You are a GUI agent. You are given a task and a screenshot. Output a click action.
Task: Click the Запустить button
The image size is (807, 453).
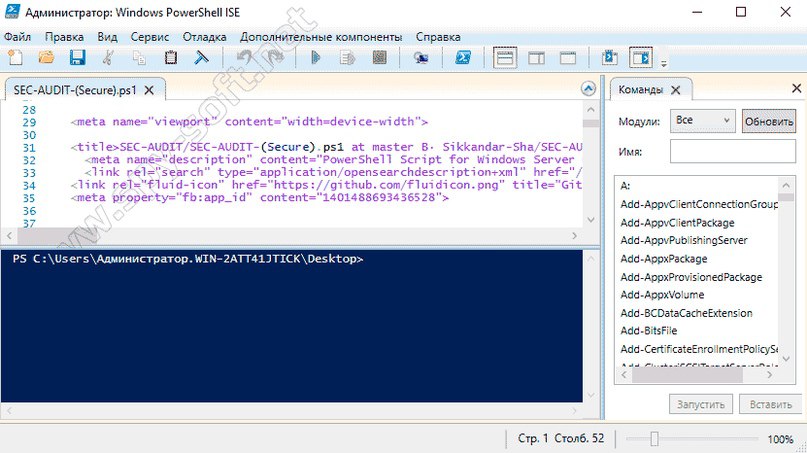(x=700, y=405)
